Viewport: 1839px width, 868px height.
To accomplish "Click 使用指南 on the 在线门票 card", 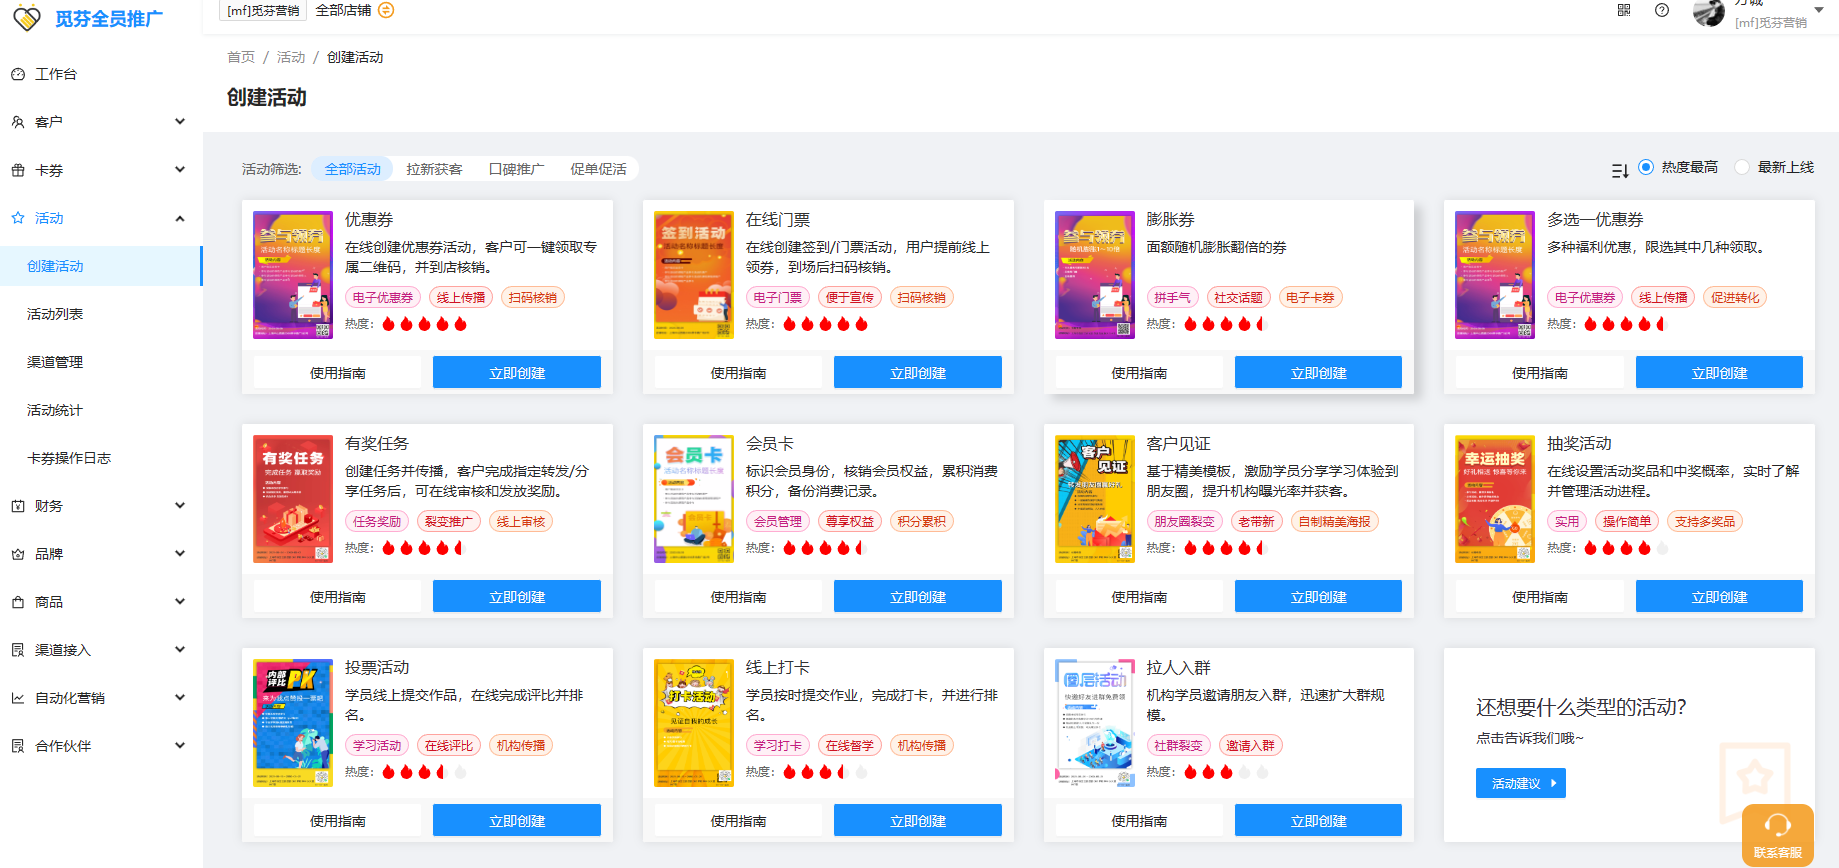I will (738, 372).
